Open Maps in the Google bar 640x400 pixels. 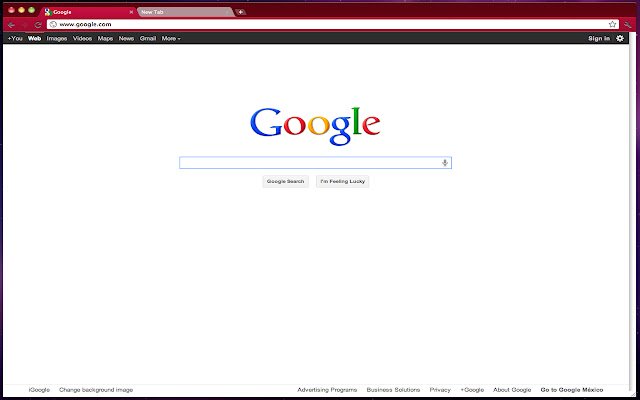(x=105, y=38)
